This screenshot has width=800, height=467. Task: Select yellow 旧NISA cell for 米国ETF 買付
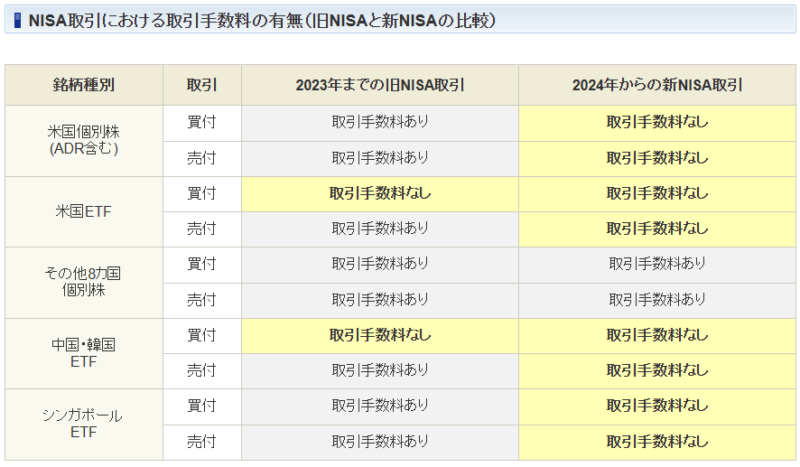tap(380, 193)
